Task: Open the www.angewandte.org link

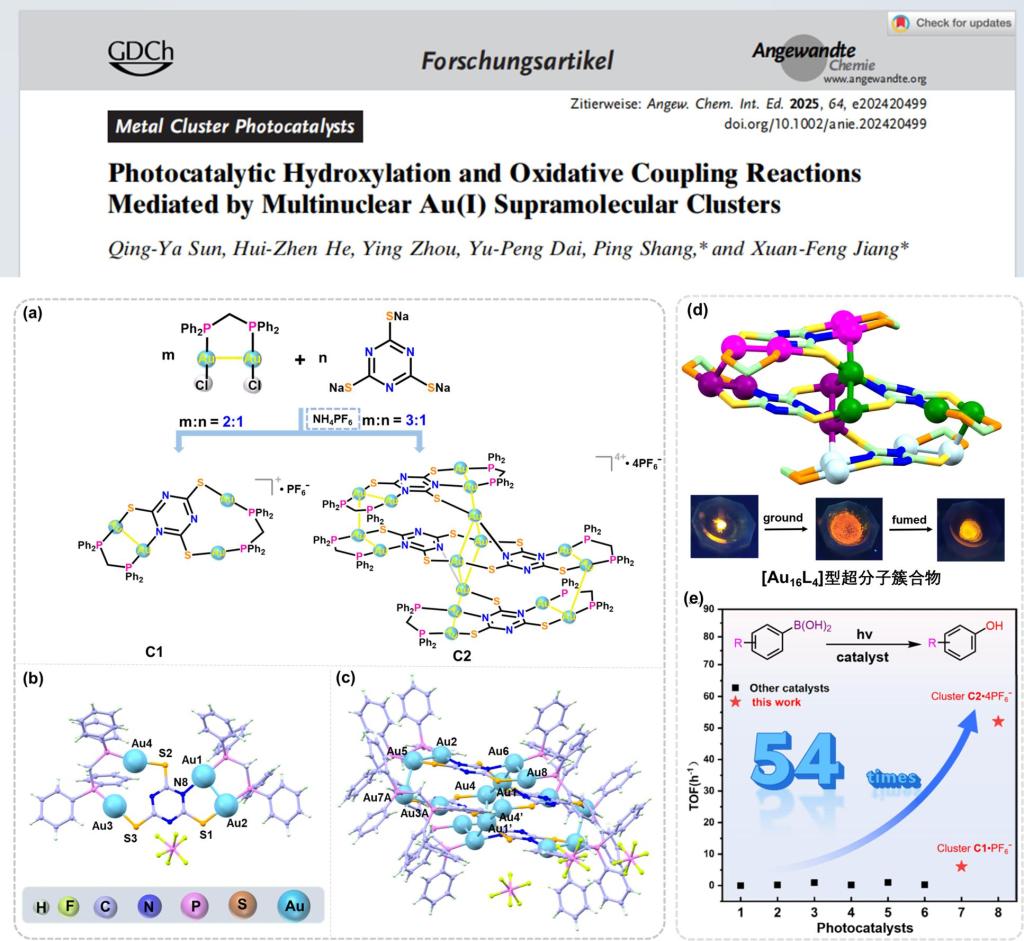Action: (875, 79)
